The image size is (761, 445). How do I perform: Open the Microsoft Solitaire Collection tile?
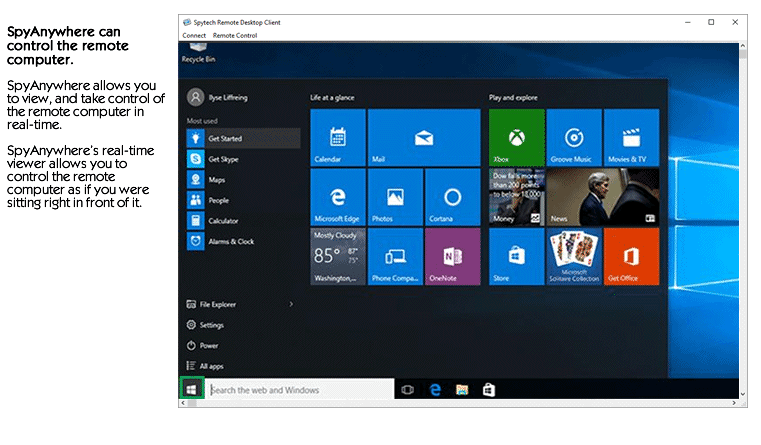574,257
